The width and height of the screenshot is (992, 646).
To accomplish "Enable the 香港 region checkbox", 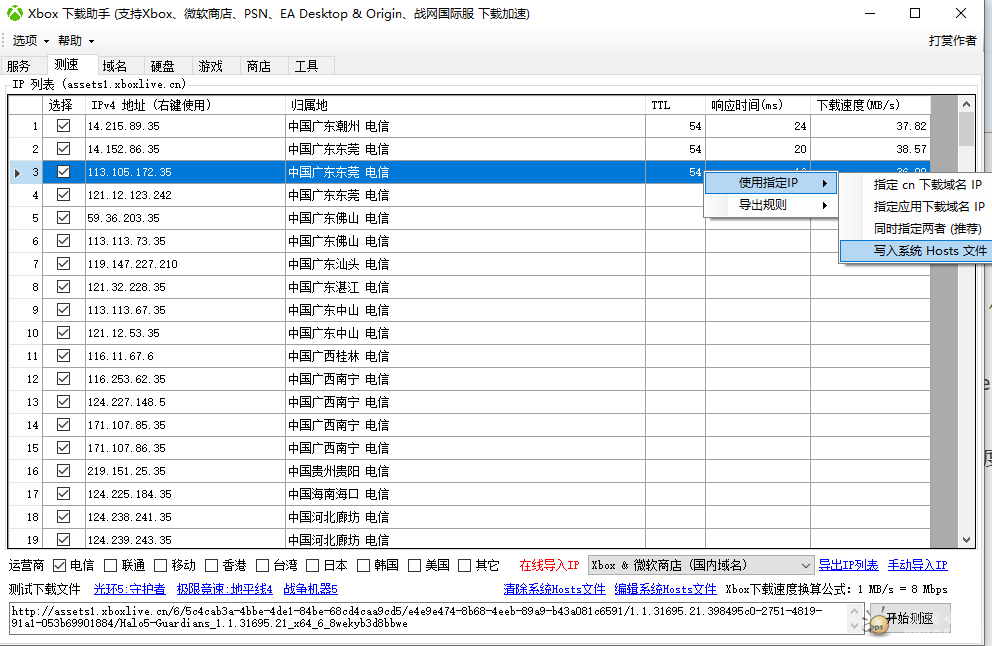I will point(210,566).
